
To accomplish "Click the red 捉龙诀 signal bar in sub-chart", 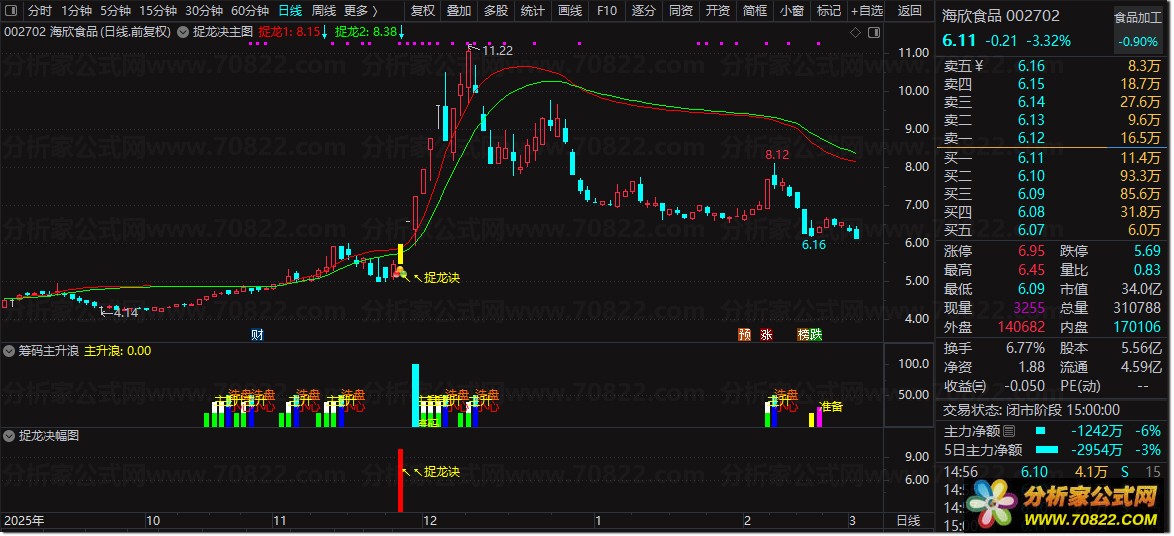I will 401,480.
